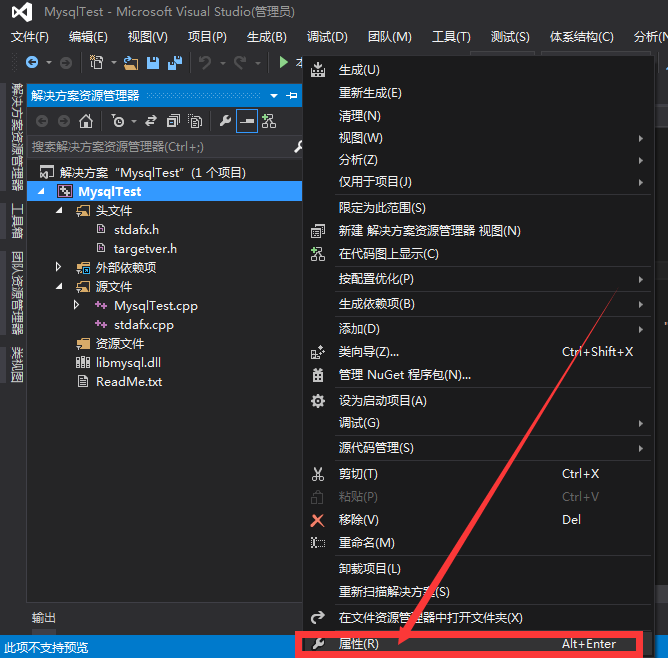
Task: Pin the Solution Explorer panel
Action: 292,95
